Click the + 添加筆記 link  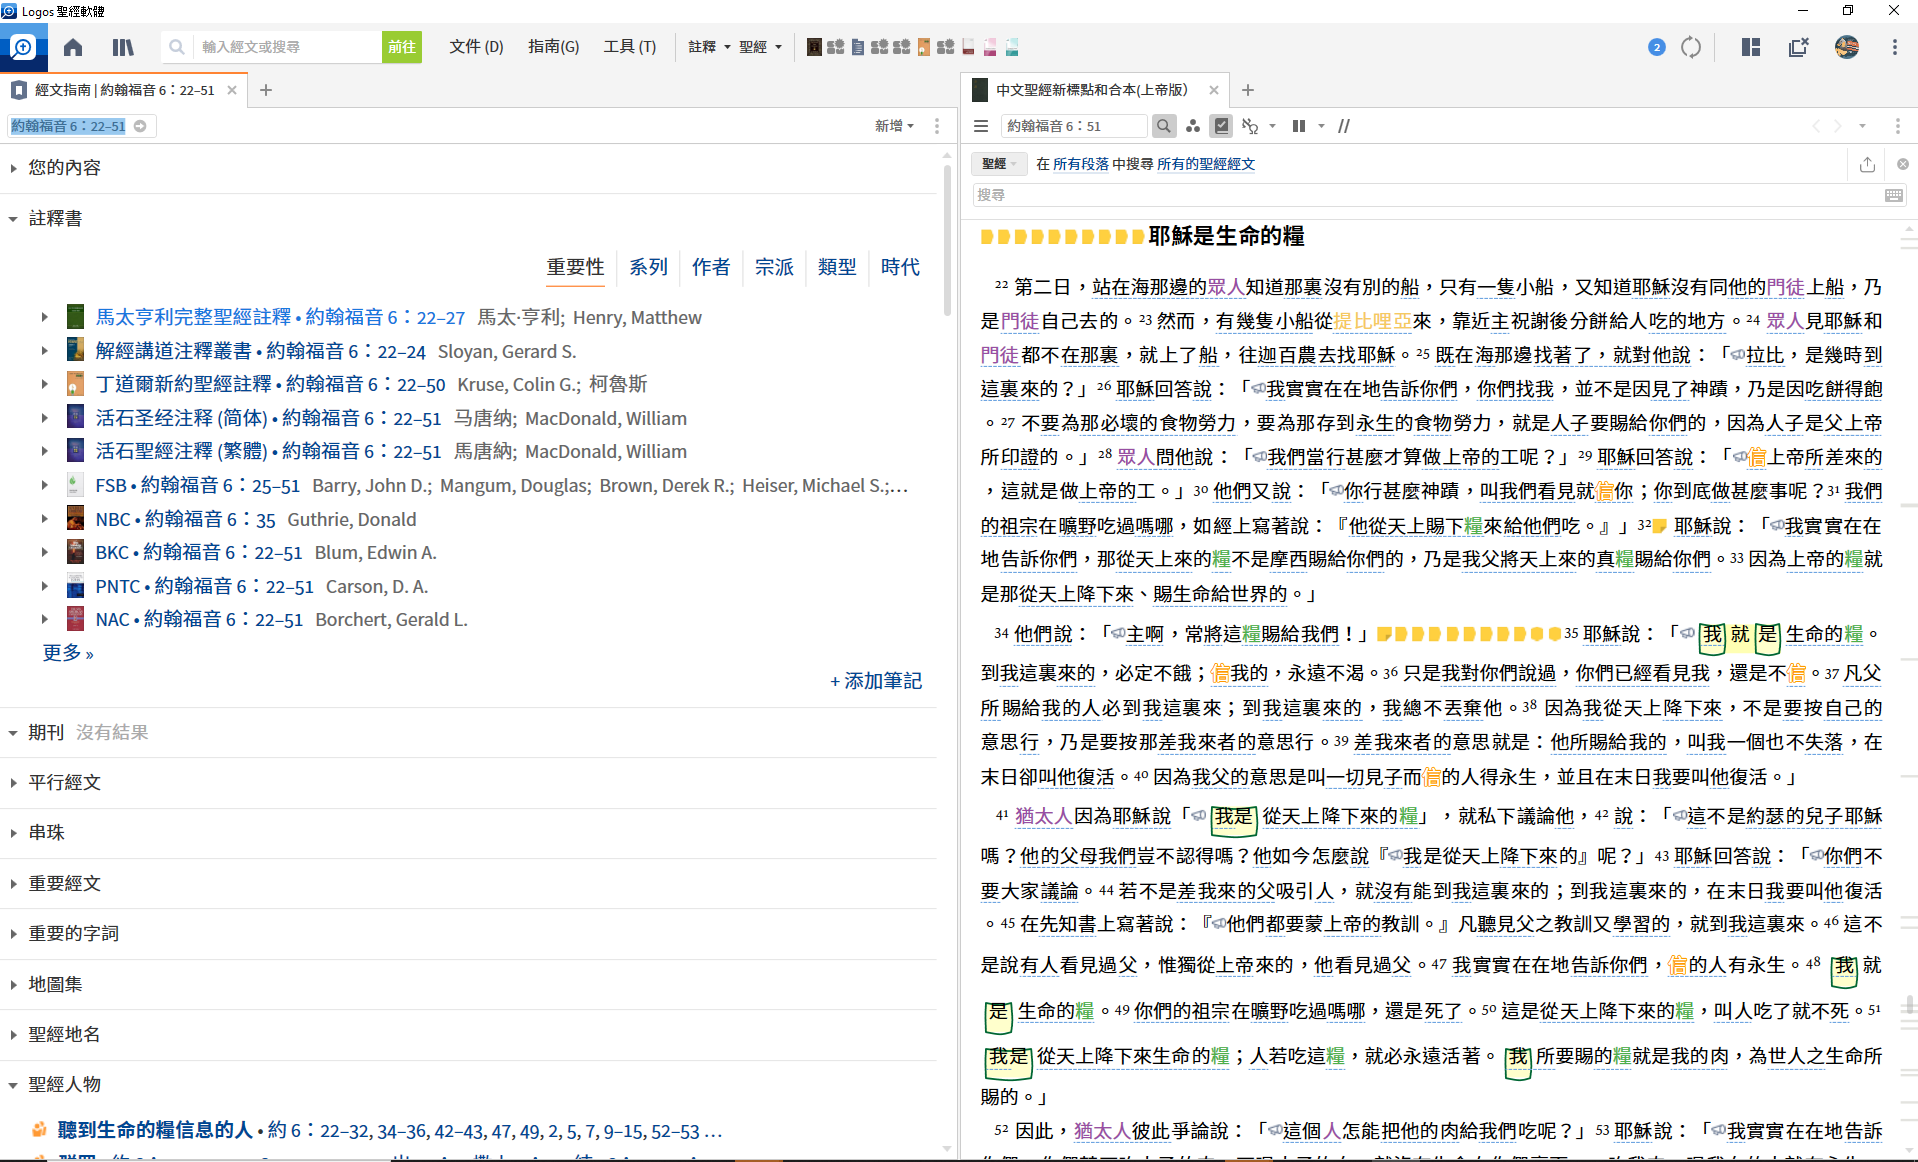[x=876, y=681]
